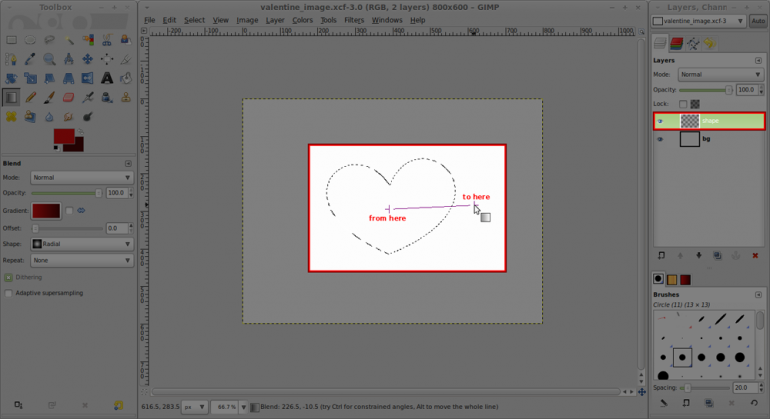
Task: Open the px unit dropdown in status bar
Action: (194, 407)
